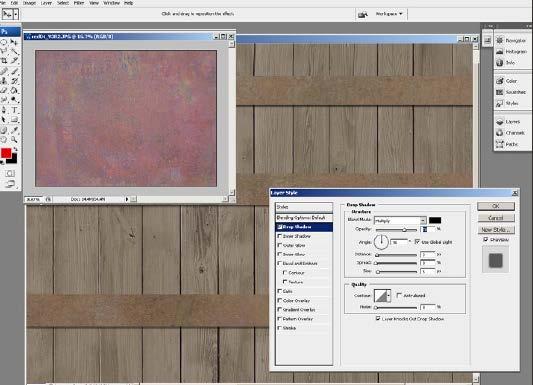Select the Rectangle shape tool

tap(14, 120)
